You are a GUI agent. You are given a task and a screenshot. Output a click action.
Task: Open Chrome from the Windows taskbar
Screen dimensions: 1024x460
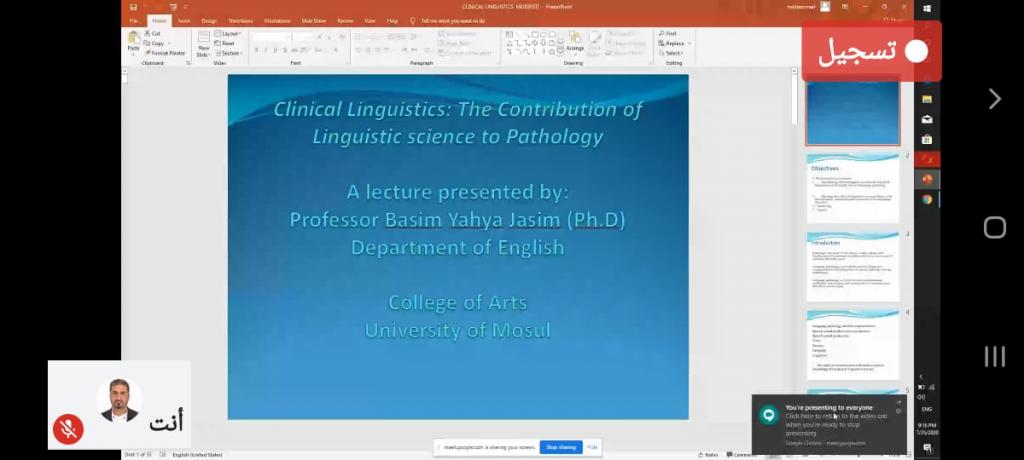(x=927, y=199)
